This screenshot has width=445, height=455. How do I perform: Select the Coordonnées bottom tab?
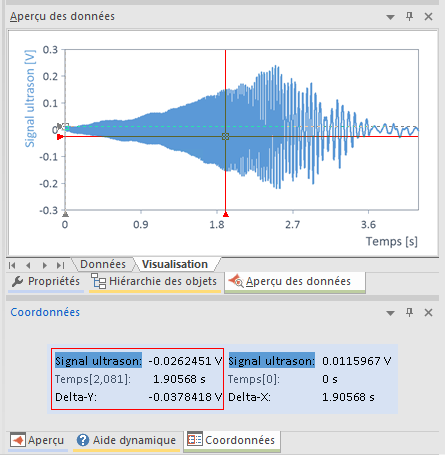(x=232, y=440)
